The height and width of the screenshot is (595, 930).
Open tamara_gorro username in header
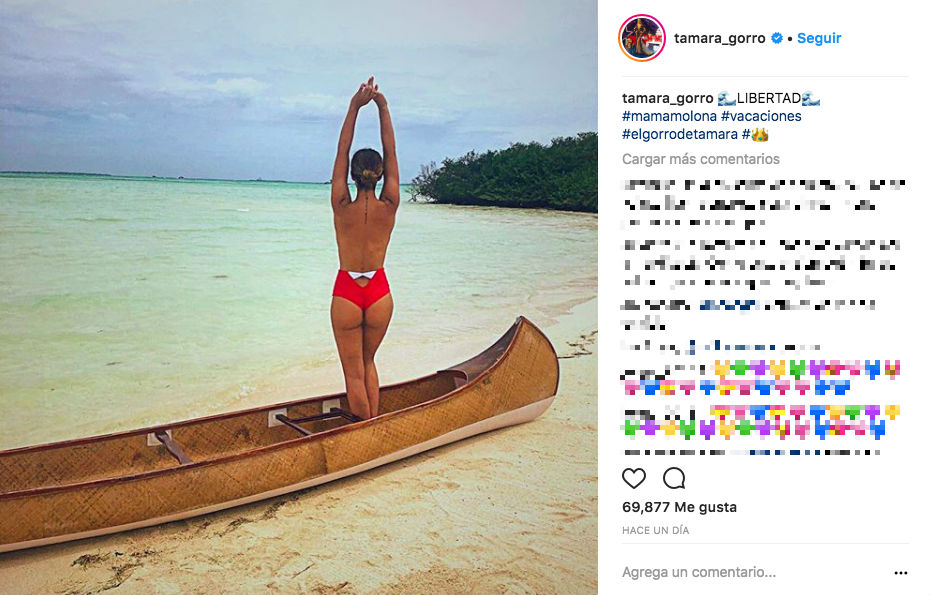(x=719, y=38)
